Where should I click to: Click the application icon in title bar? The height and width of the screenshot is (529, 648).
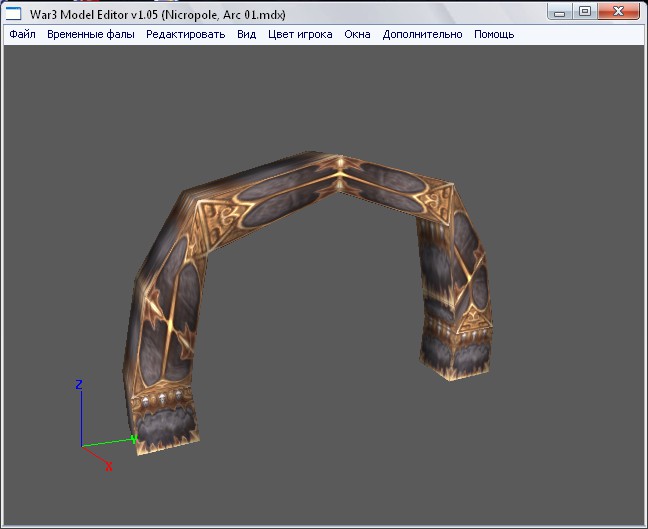[x=13, y=14]
